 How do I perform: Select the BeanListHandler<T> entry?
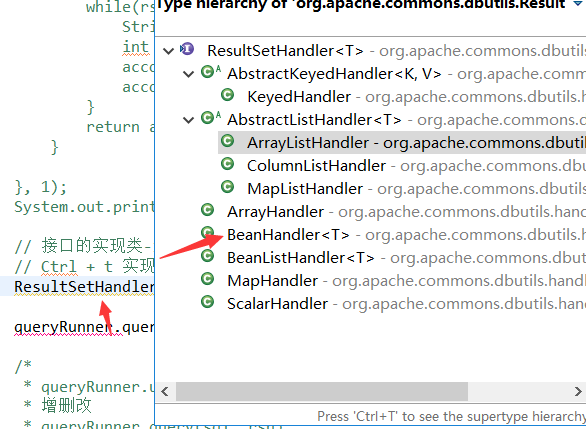click(301, 258)
